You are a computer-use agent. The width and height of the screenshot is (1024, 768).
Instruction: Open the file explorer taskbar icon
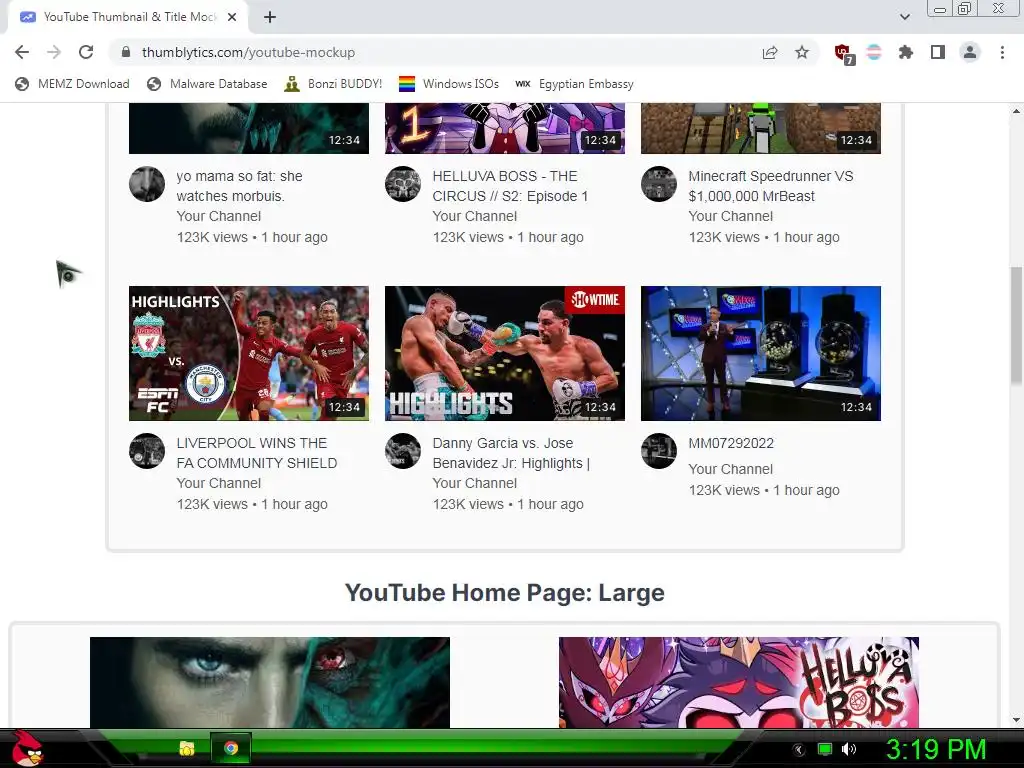click(187, 748)
